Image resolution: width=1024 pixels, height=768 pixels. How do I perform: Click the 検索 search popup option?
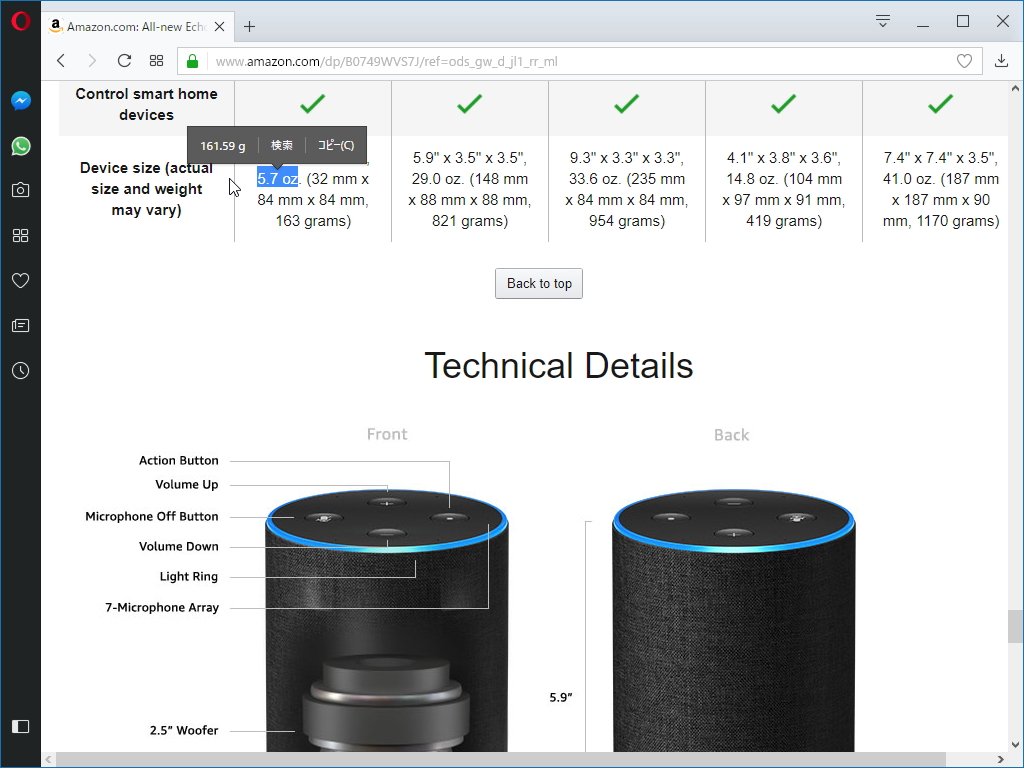point(282,145)
